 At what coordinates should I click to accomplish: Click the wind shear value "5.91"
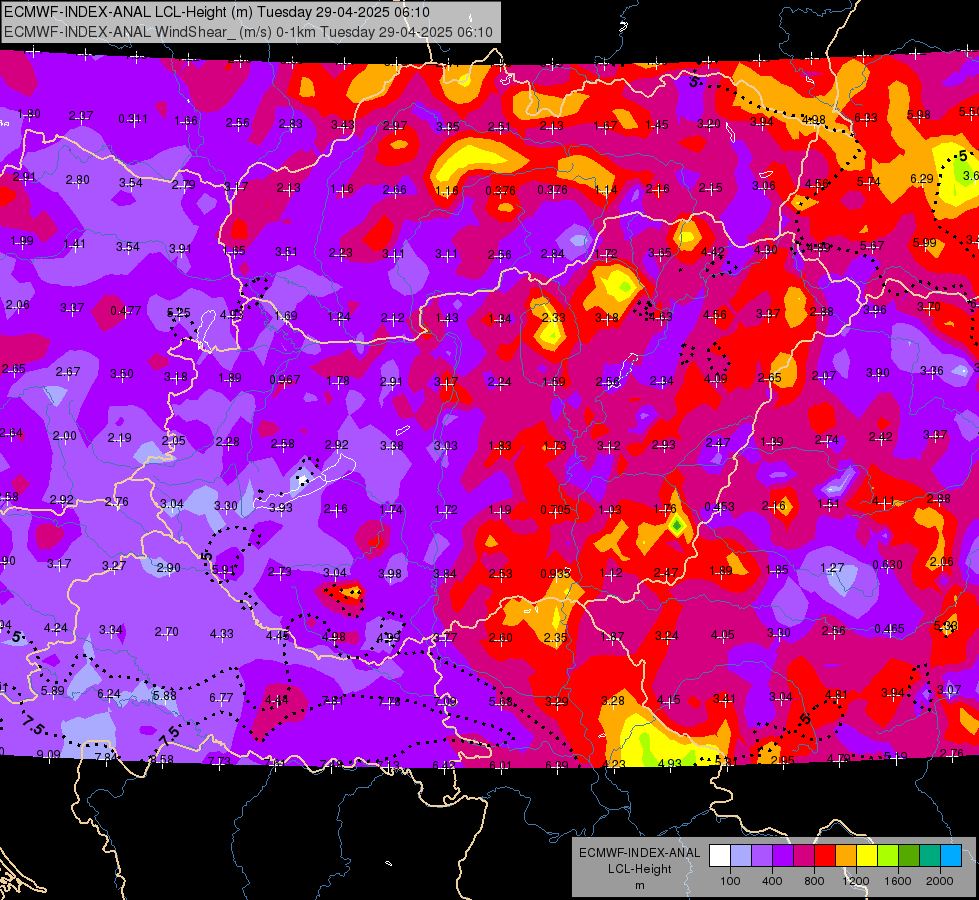pos(224,569)
